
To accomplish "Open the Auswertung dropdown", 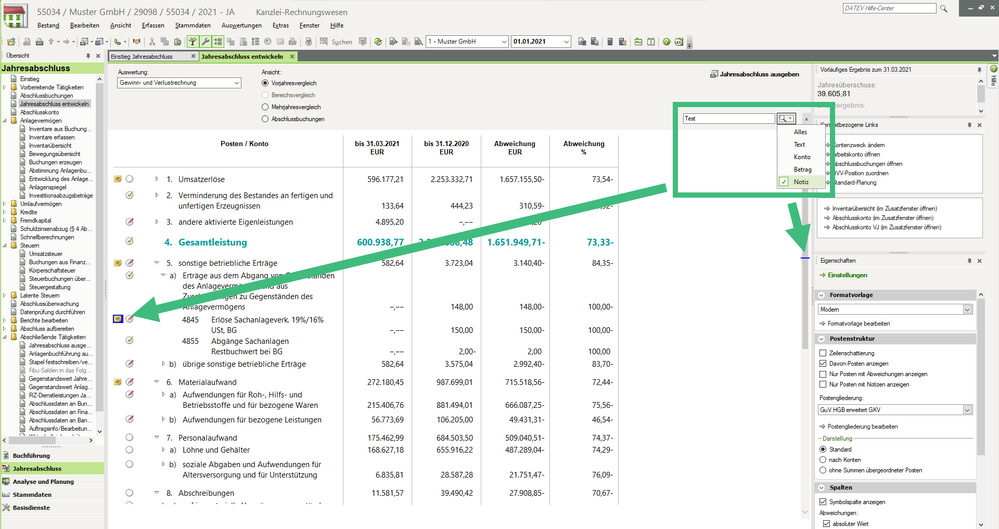I will (x=235, y=83).
